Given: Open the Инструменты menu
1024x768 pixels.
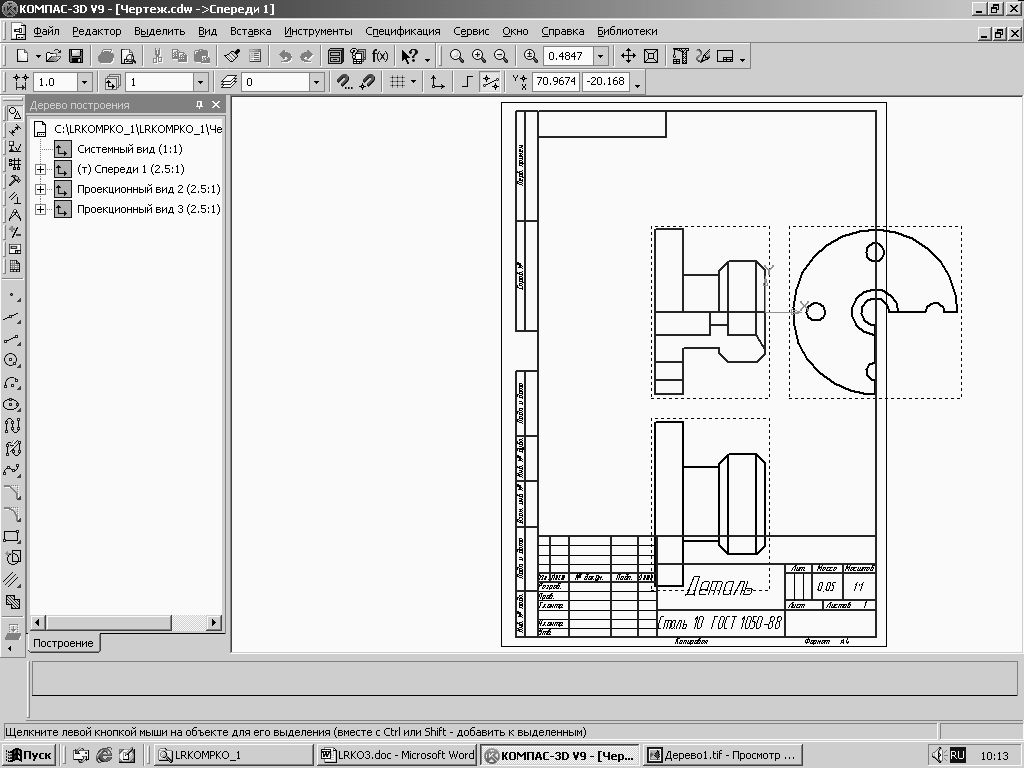Looking at the screenshot, I should tap(318, 31).
